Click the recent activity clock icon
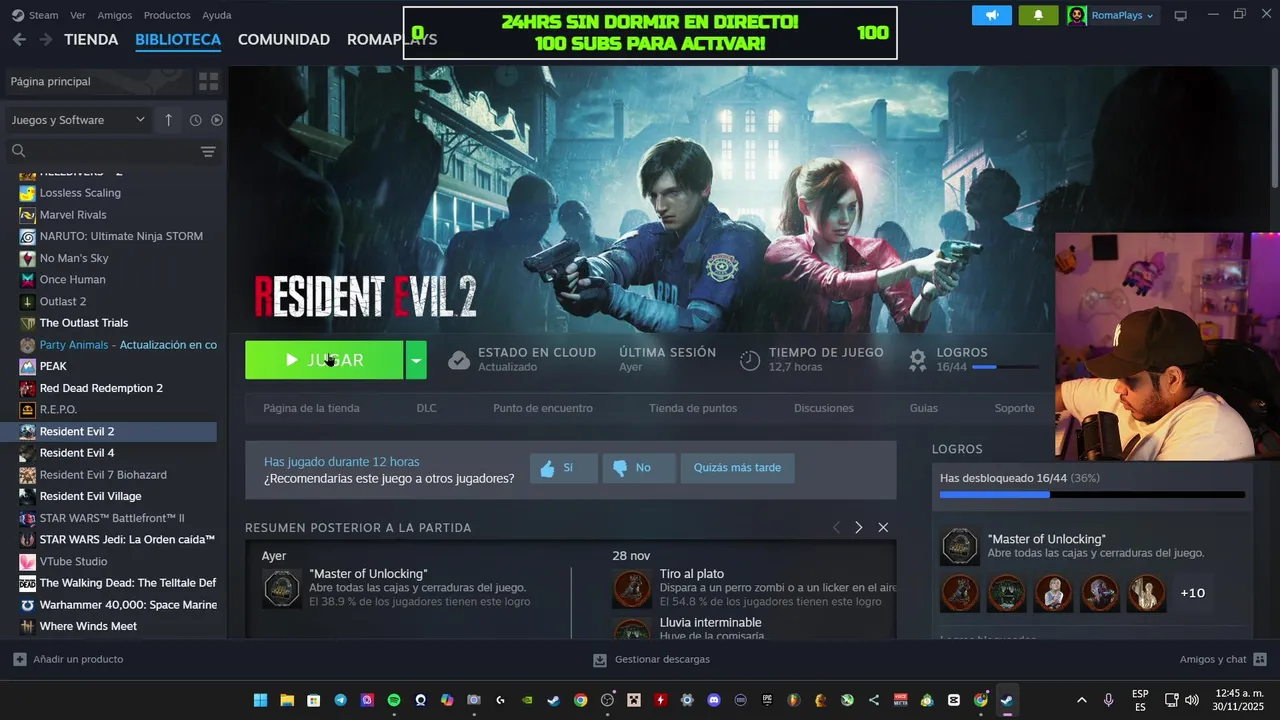Screen dimensions: 1280x720 coord(195,120)
